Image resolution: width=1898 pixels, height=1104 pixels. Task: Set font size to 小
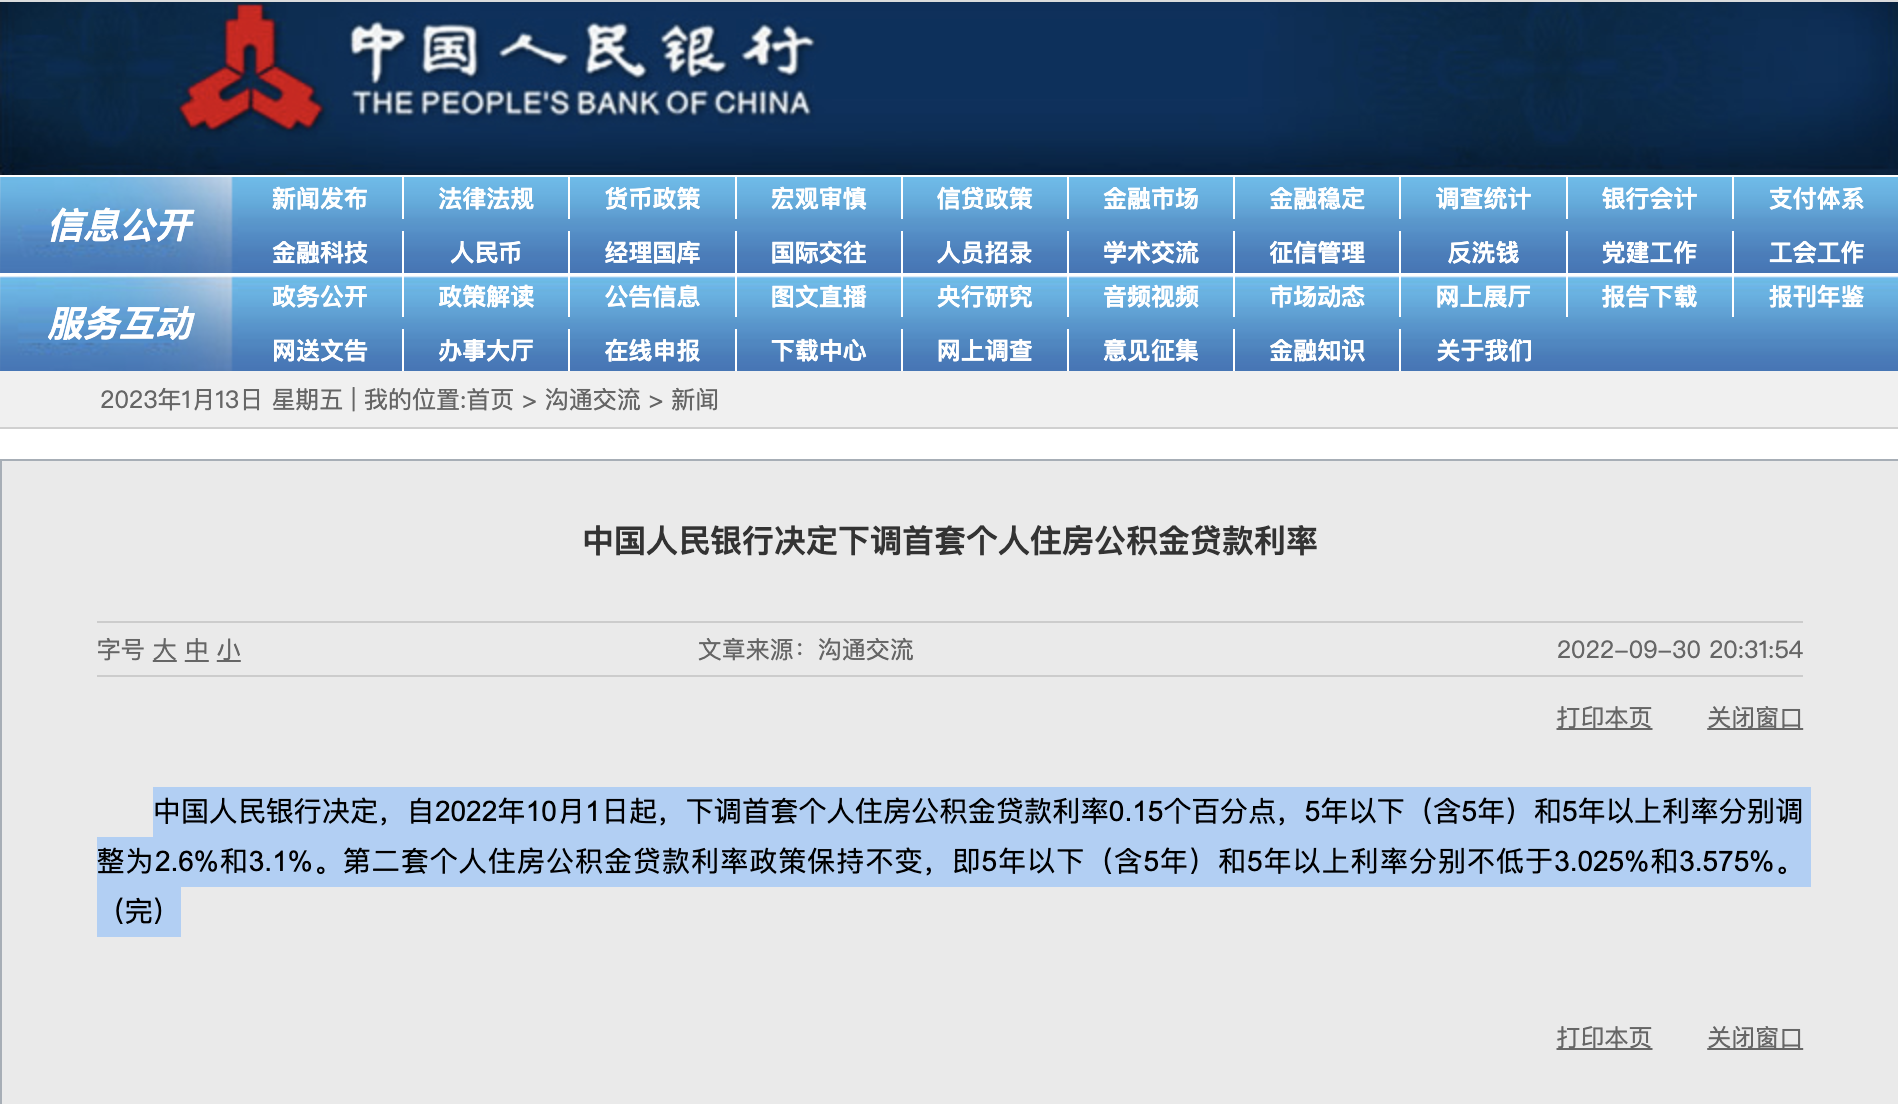pyautogui.click(x=229, y=651)
